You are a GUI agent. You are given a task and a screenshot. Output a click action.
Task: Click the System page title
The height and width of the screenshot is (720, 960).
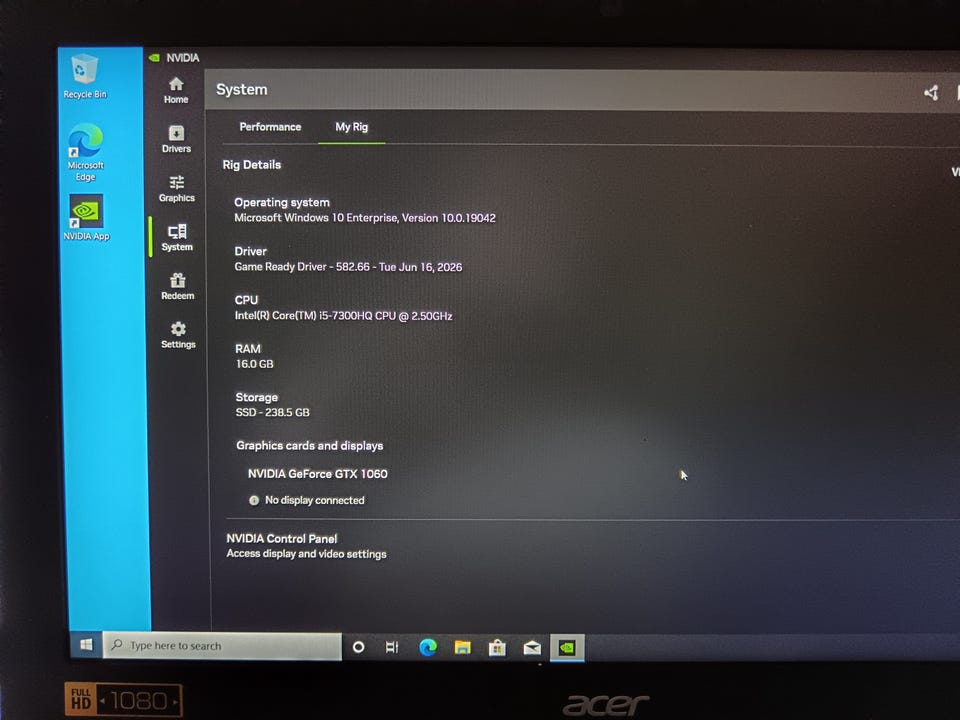tap(241, 89)
